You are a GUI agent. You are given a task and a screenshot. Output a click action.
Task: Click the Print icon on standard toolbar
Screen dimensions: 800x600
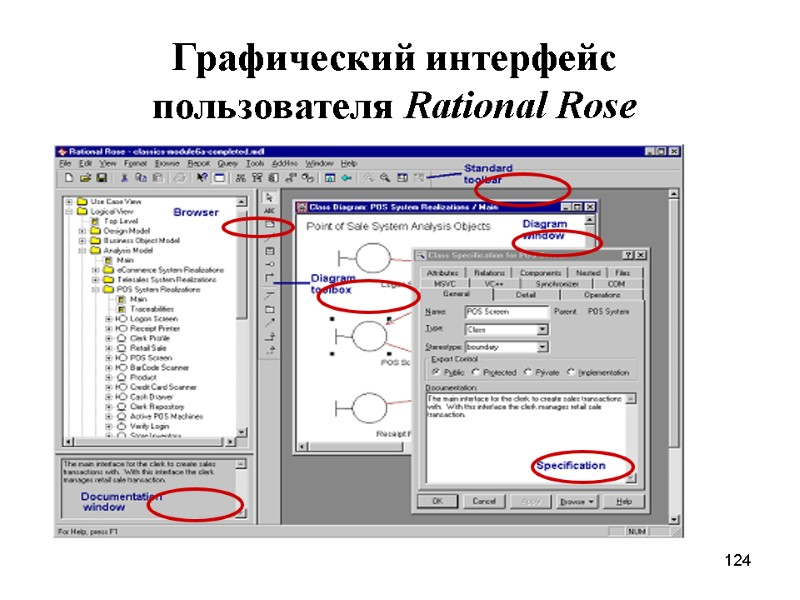pyautogui.click(x=177, y=178)
